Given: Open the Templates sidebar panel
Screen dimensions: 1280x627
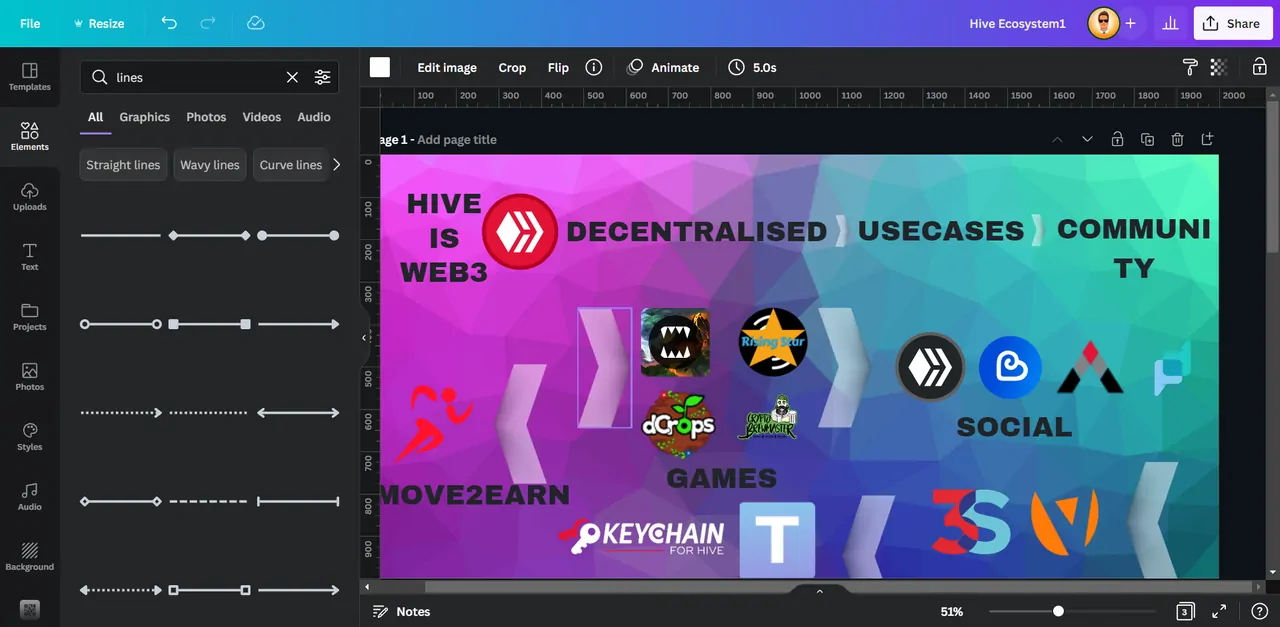Looking at the screenshot, I should 29,77.
